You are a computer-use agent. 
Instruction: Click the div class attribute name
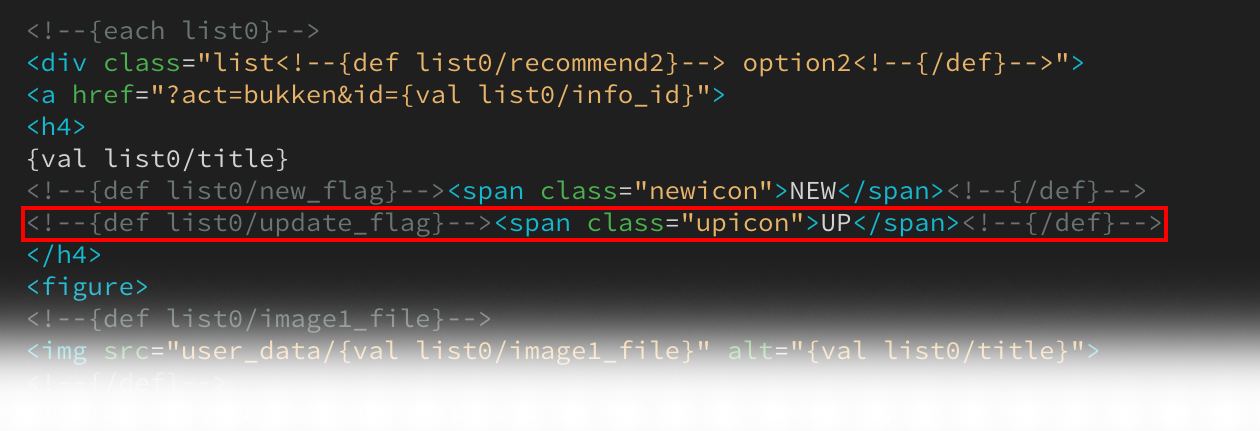[142, 64]
